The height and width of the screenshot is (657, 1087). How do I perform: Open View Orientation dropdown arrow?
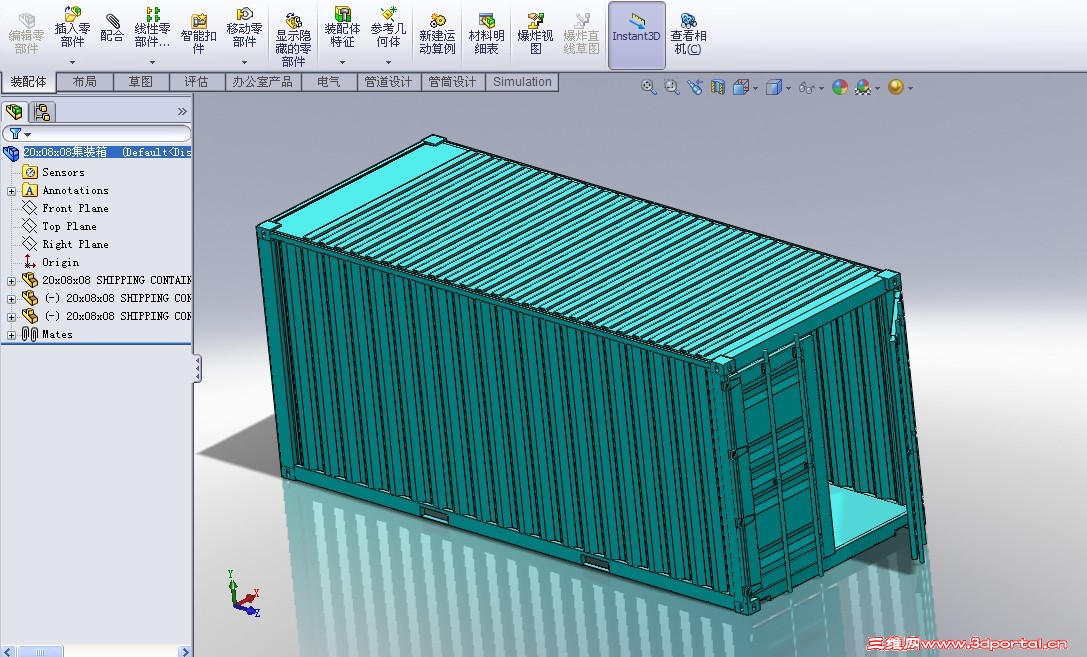click(755, 89)
